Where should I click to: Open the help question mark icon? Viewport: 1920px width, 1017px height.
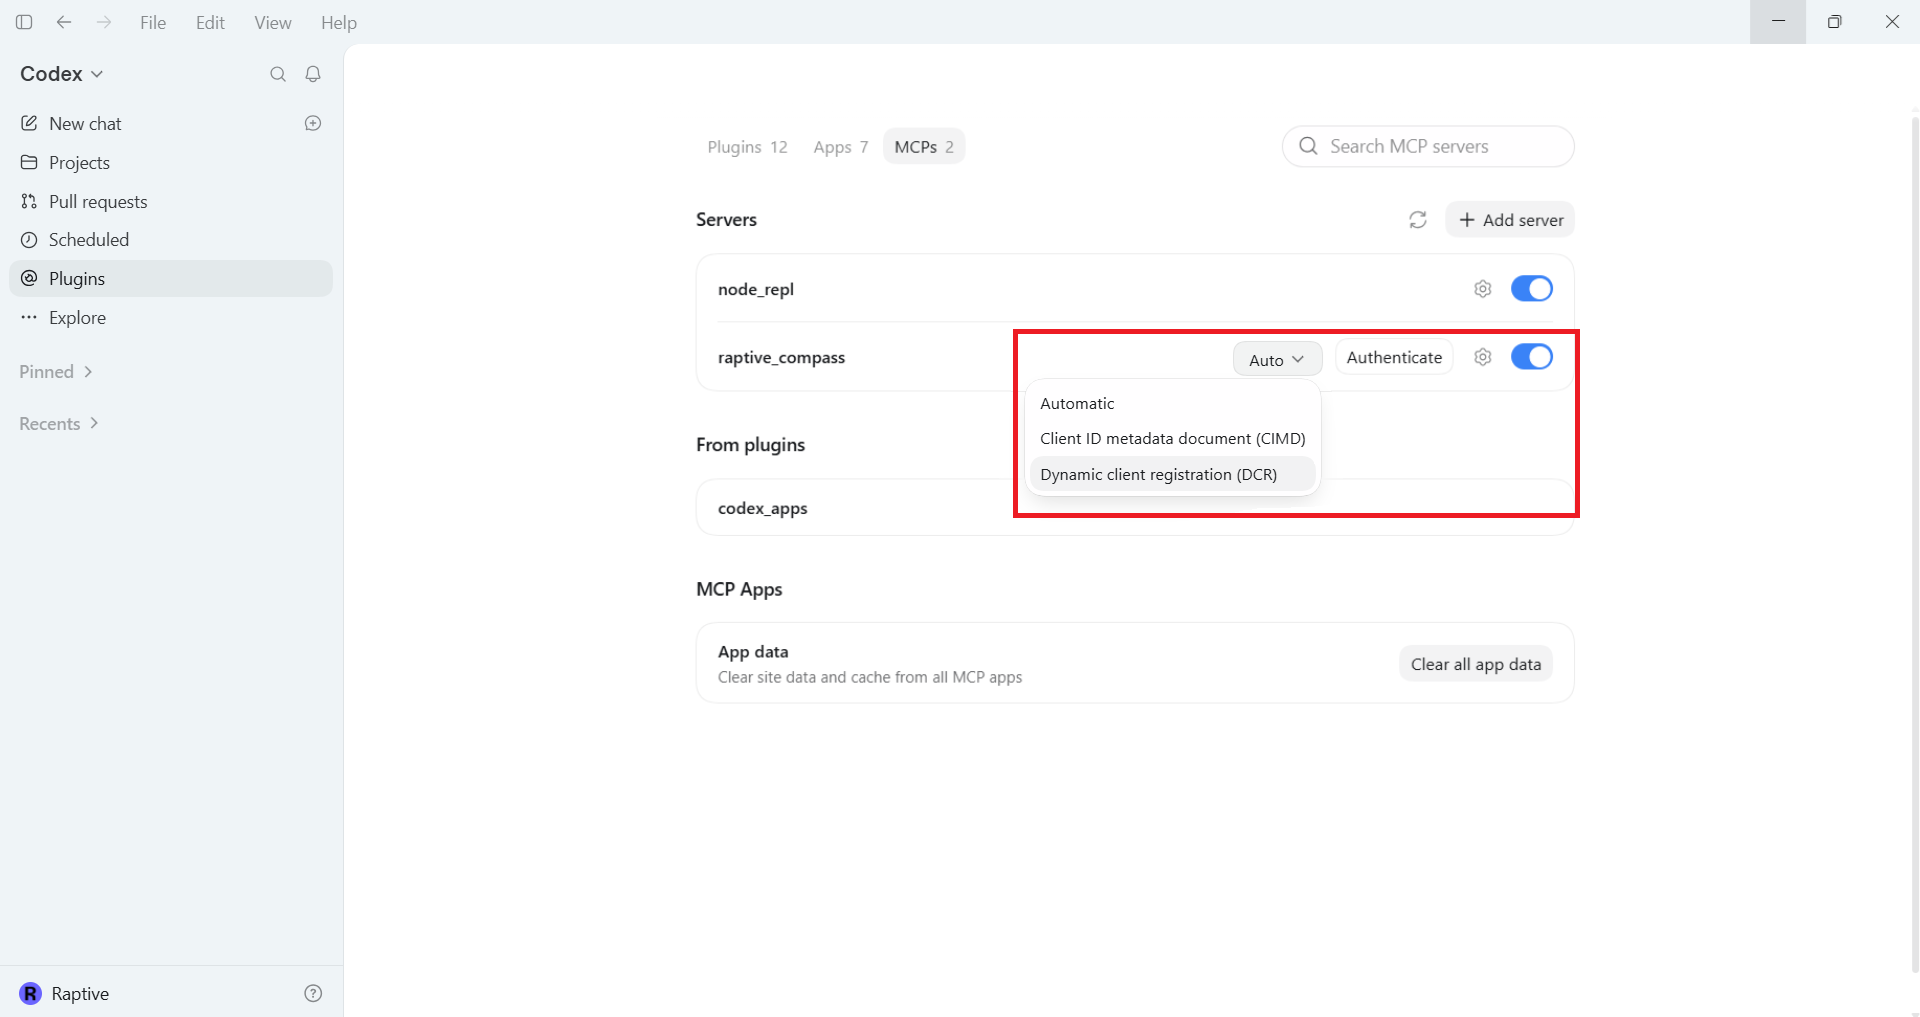(x=313, y=993)
